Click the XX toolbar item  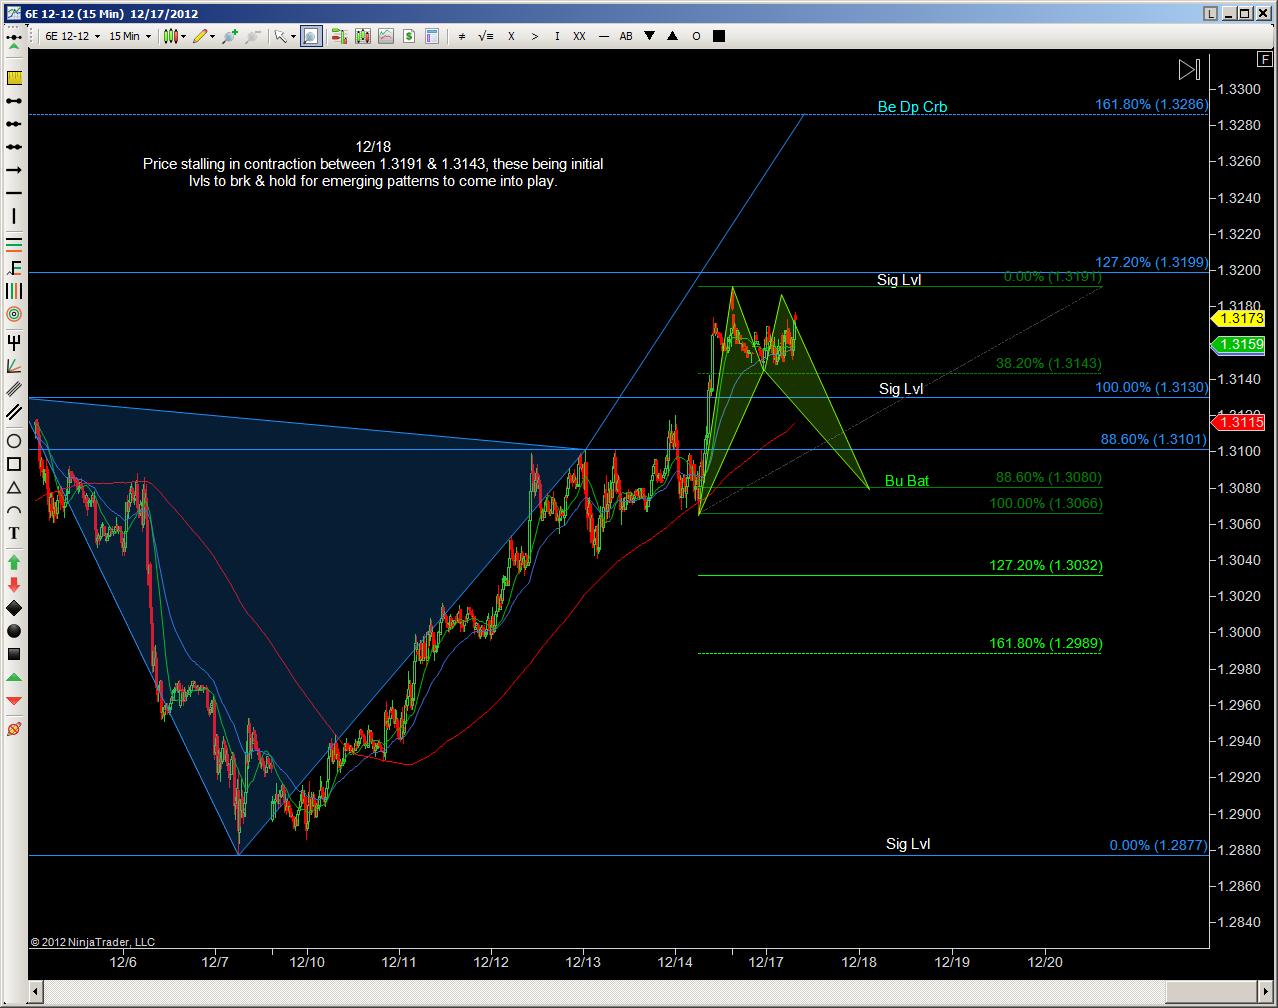click(579, 36)
